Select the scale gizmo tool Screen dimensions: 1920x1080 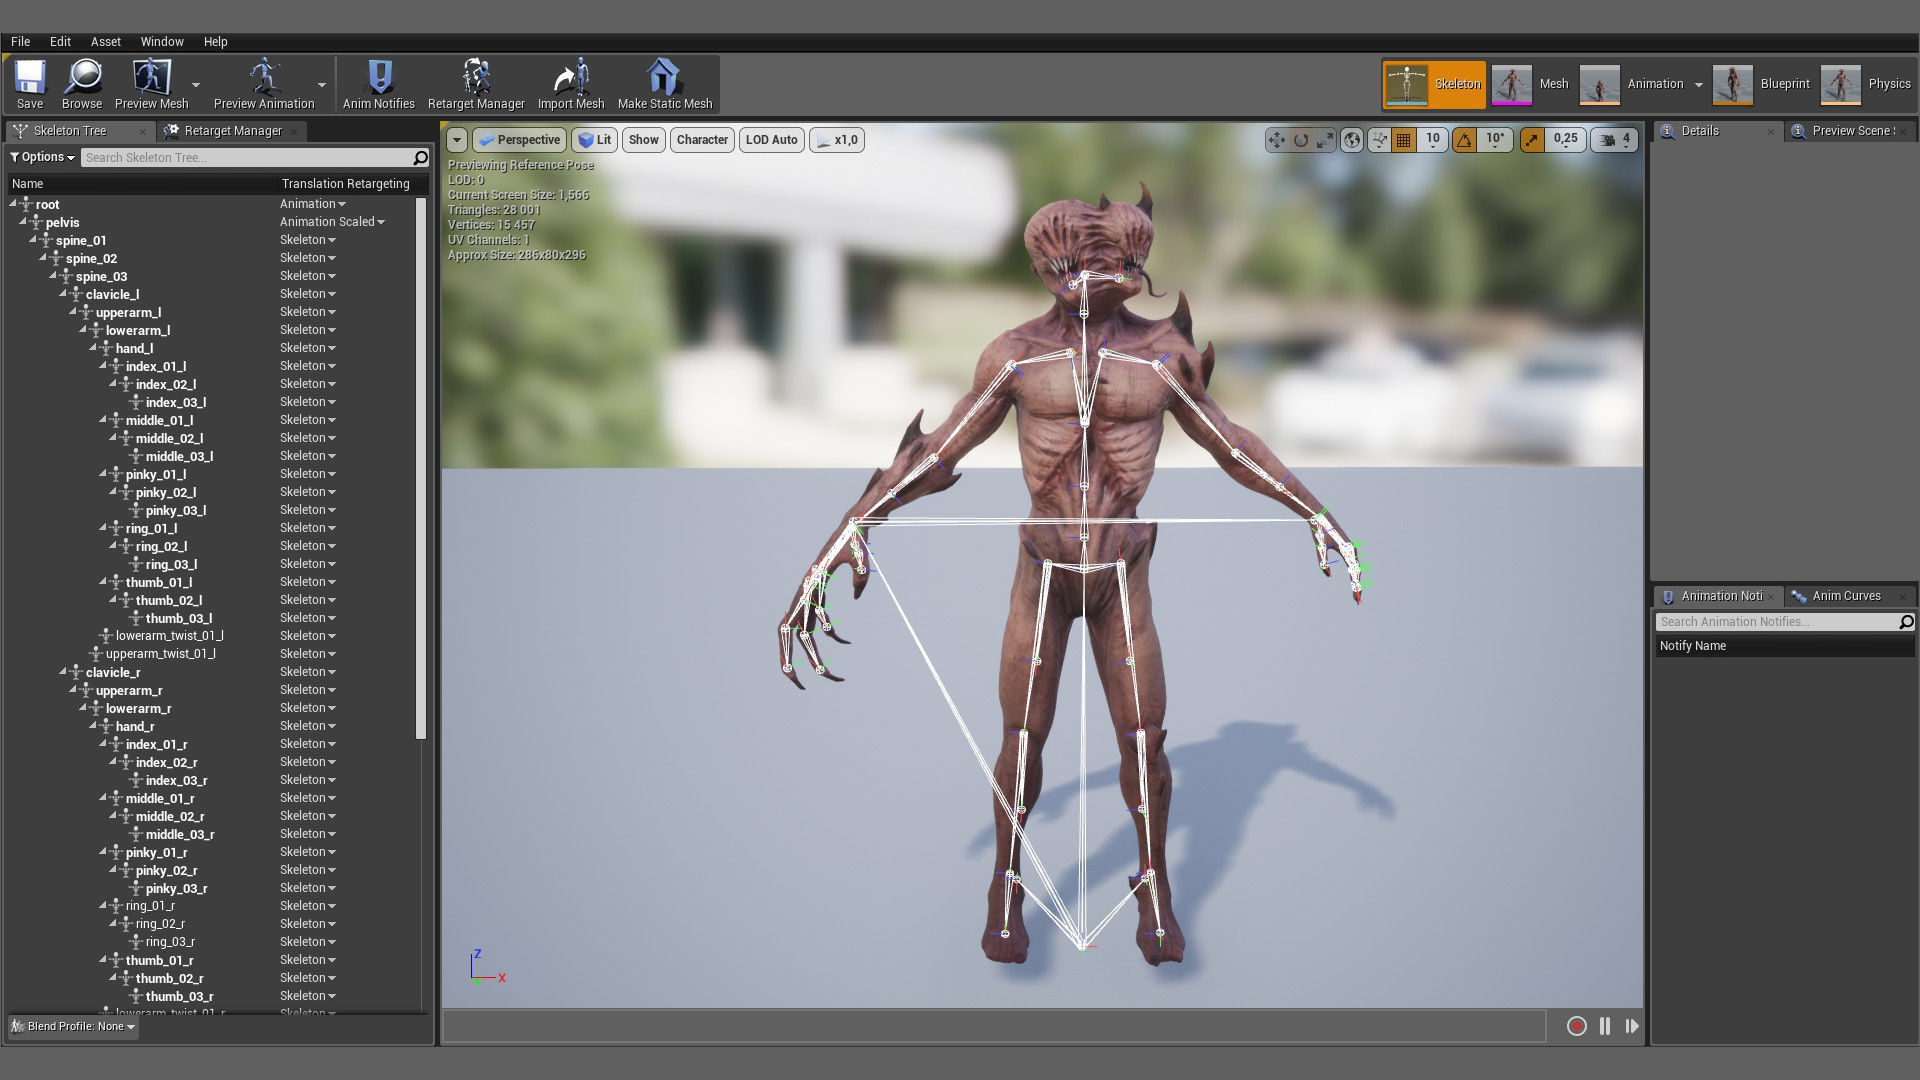pos(1324,140)
